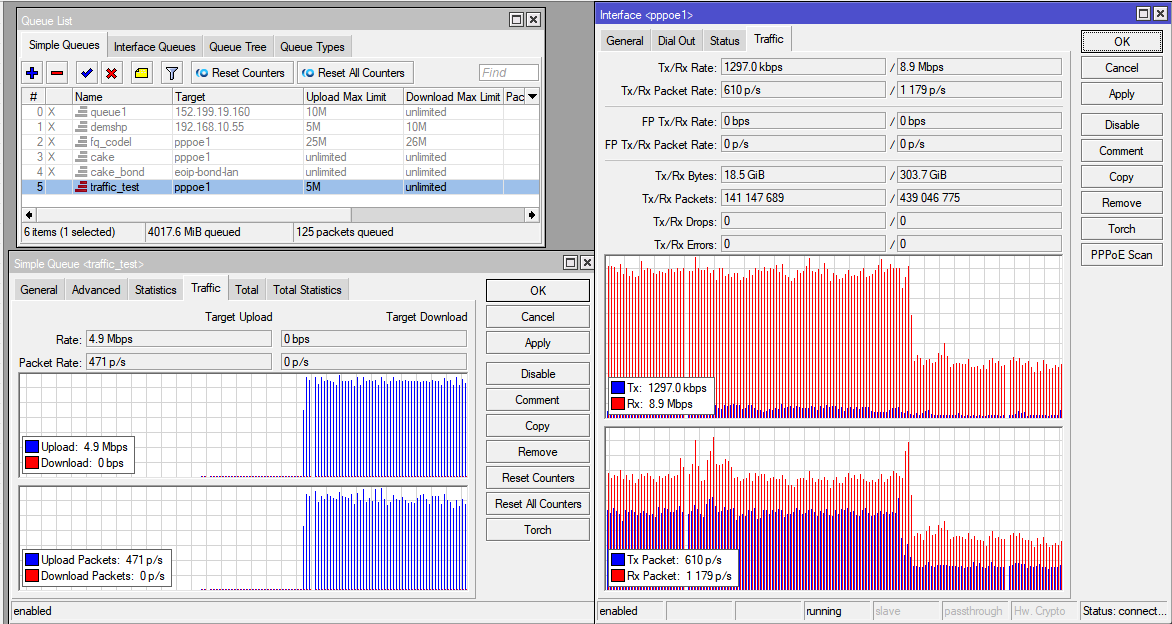Image resolution: width=1172 pixels, height=624 pixels.
Task: Click Apply in Simple Queue window
Action: click(537, 343)
